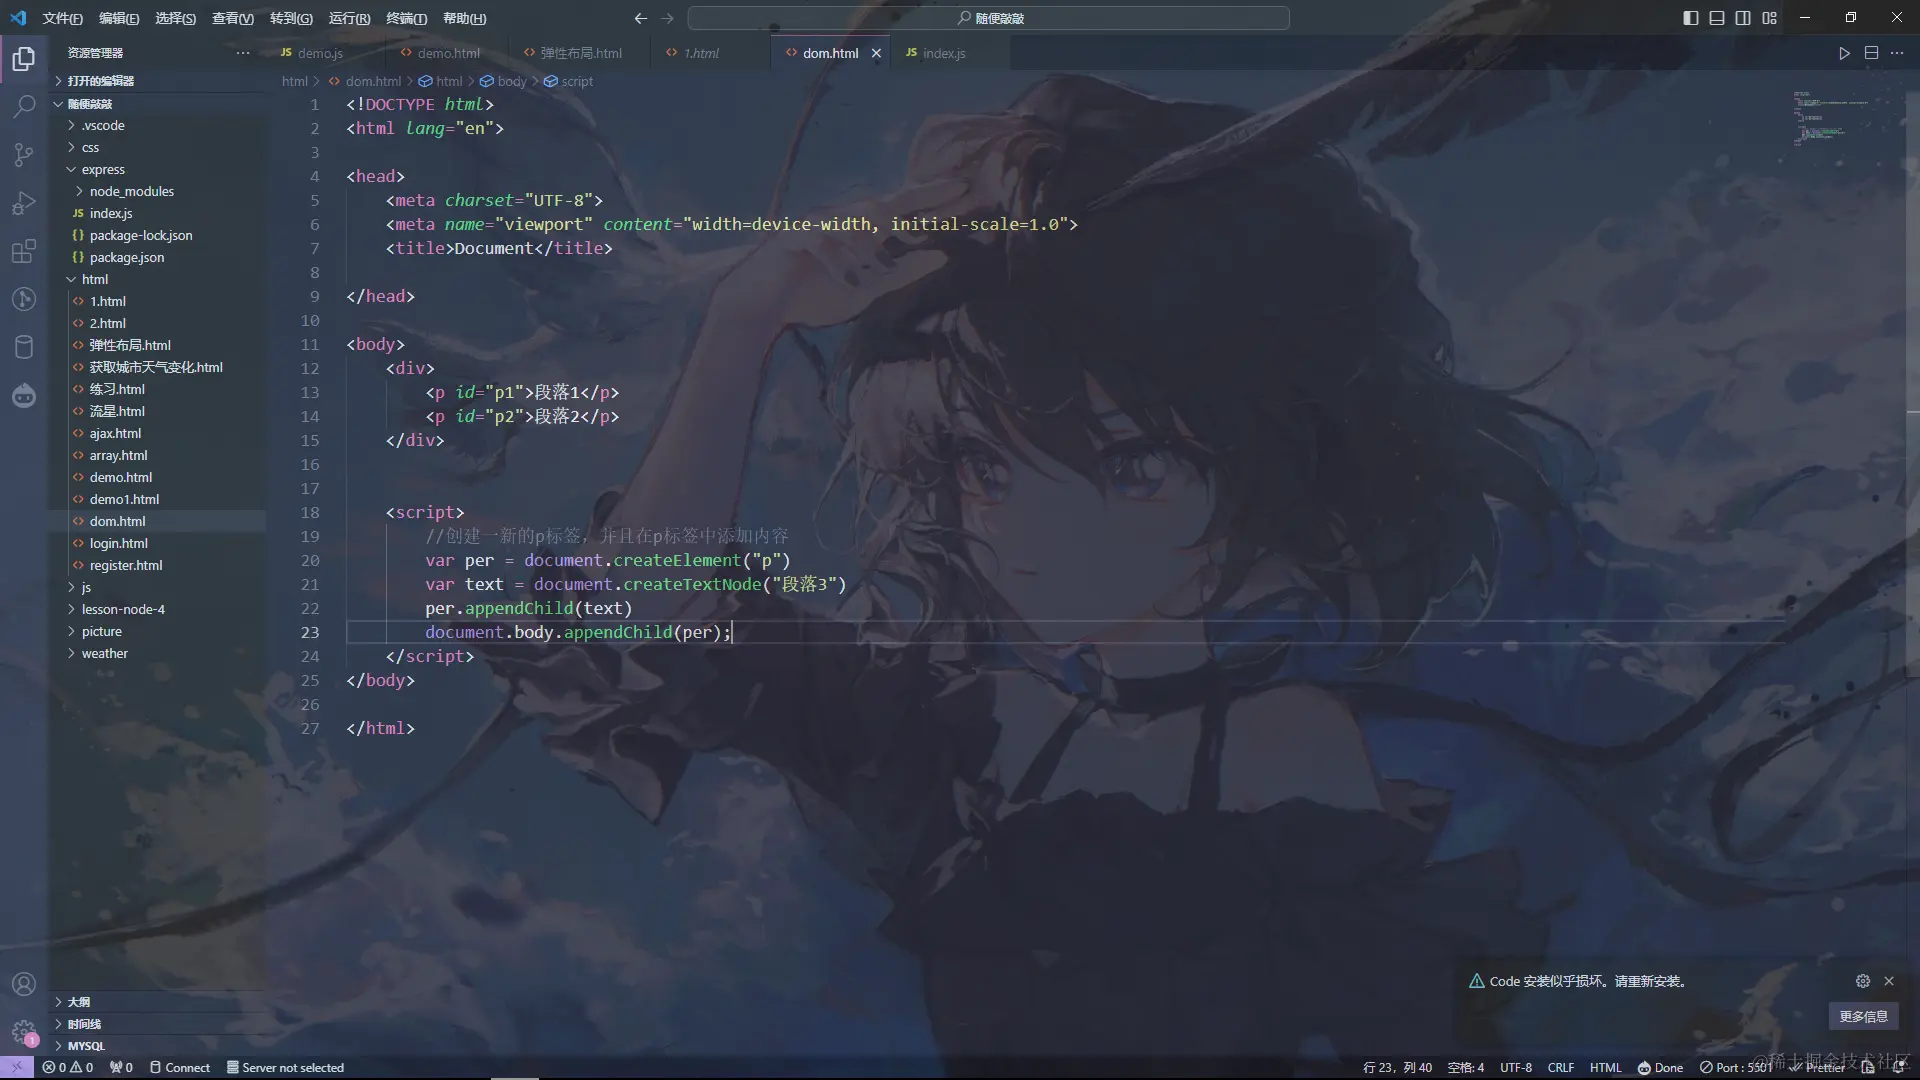Open the Source Control view
Viewport: 1920px width, 1080px height.
[x=24, y=154]
